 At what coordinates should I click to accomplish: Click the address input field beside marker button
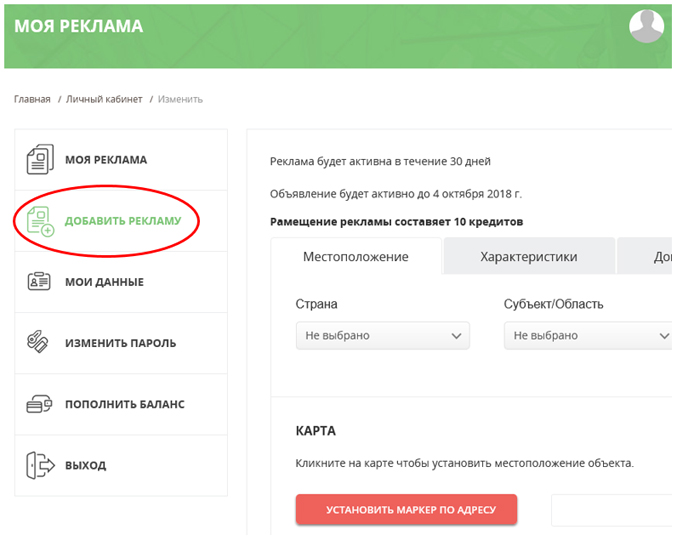tap(610, 510)
